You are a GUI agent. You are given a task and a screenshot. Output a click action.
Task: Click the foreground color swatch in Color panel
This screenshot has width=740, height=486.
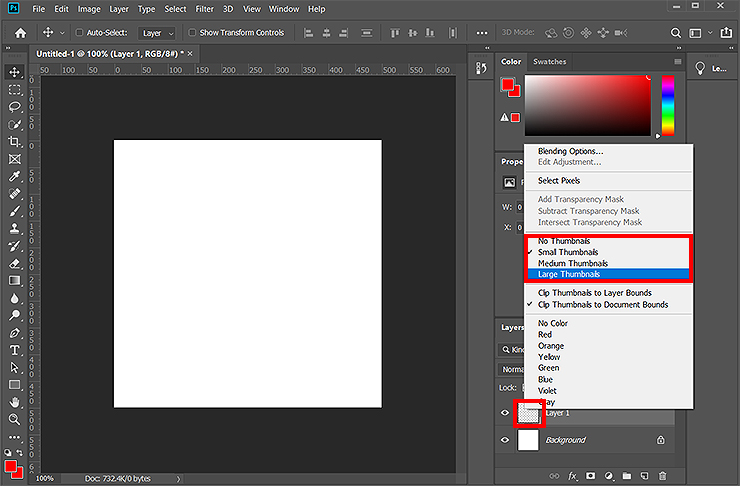pos(507,85)
